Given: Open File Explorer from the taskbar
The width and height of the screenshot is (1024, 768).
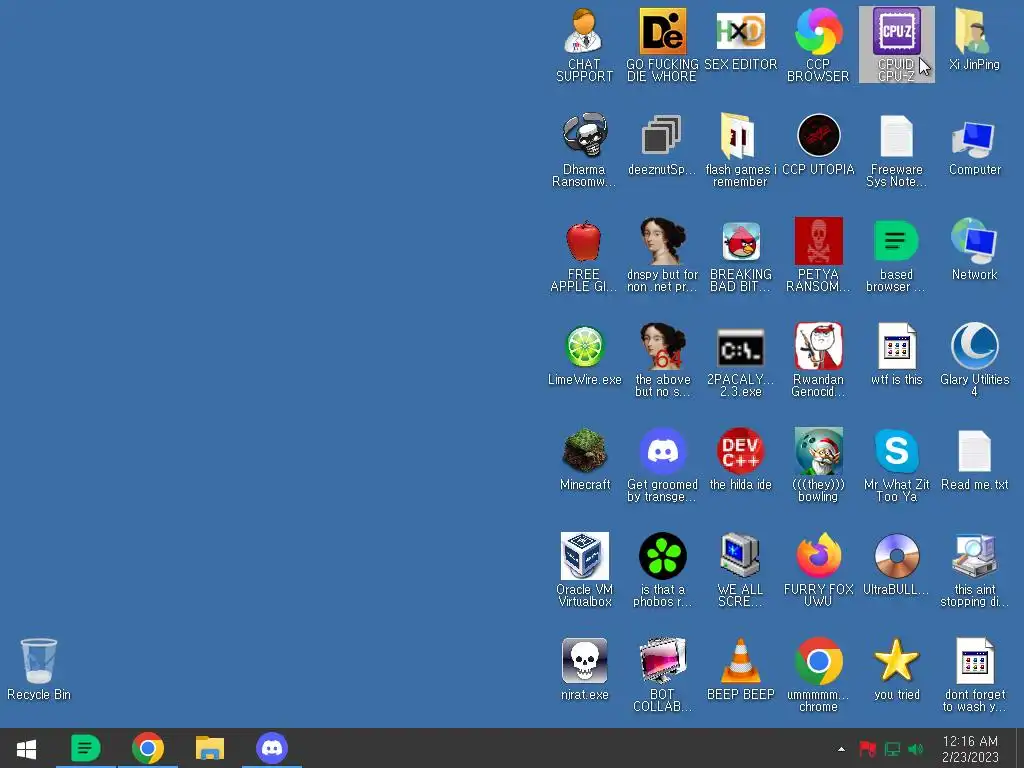Looking at the screenshot, I should tap(210, 748).
